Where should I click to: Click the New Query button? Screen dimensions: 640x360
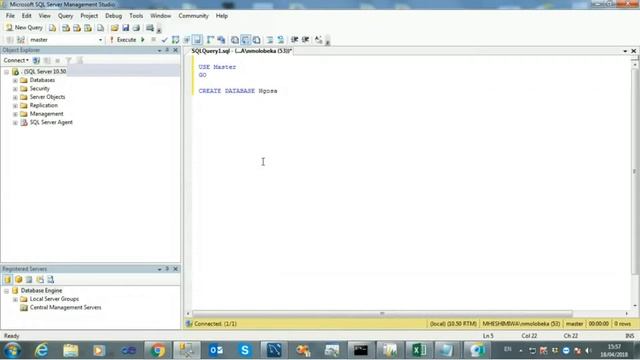[24, 28]
